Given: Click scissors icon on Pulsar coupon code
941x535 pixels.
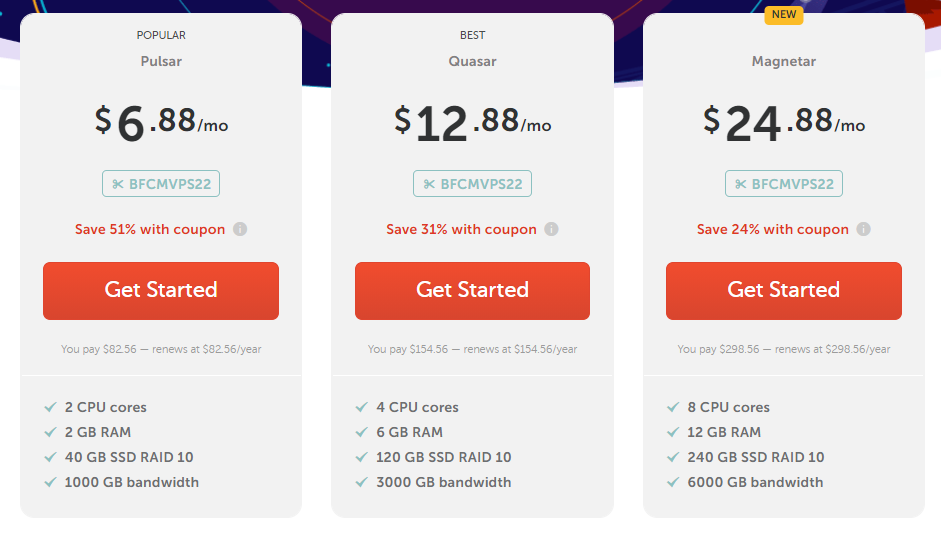Looking at the screenshot, I should (118, 184).
